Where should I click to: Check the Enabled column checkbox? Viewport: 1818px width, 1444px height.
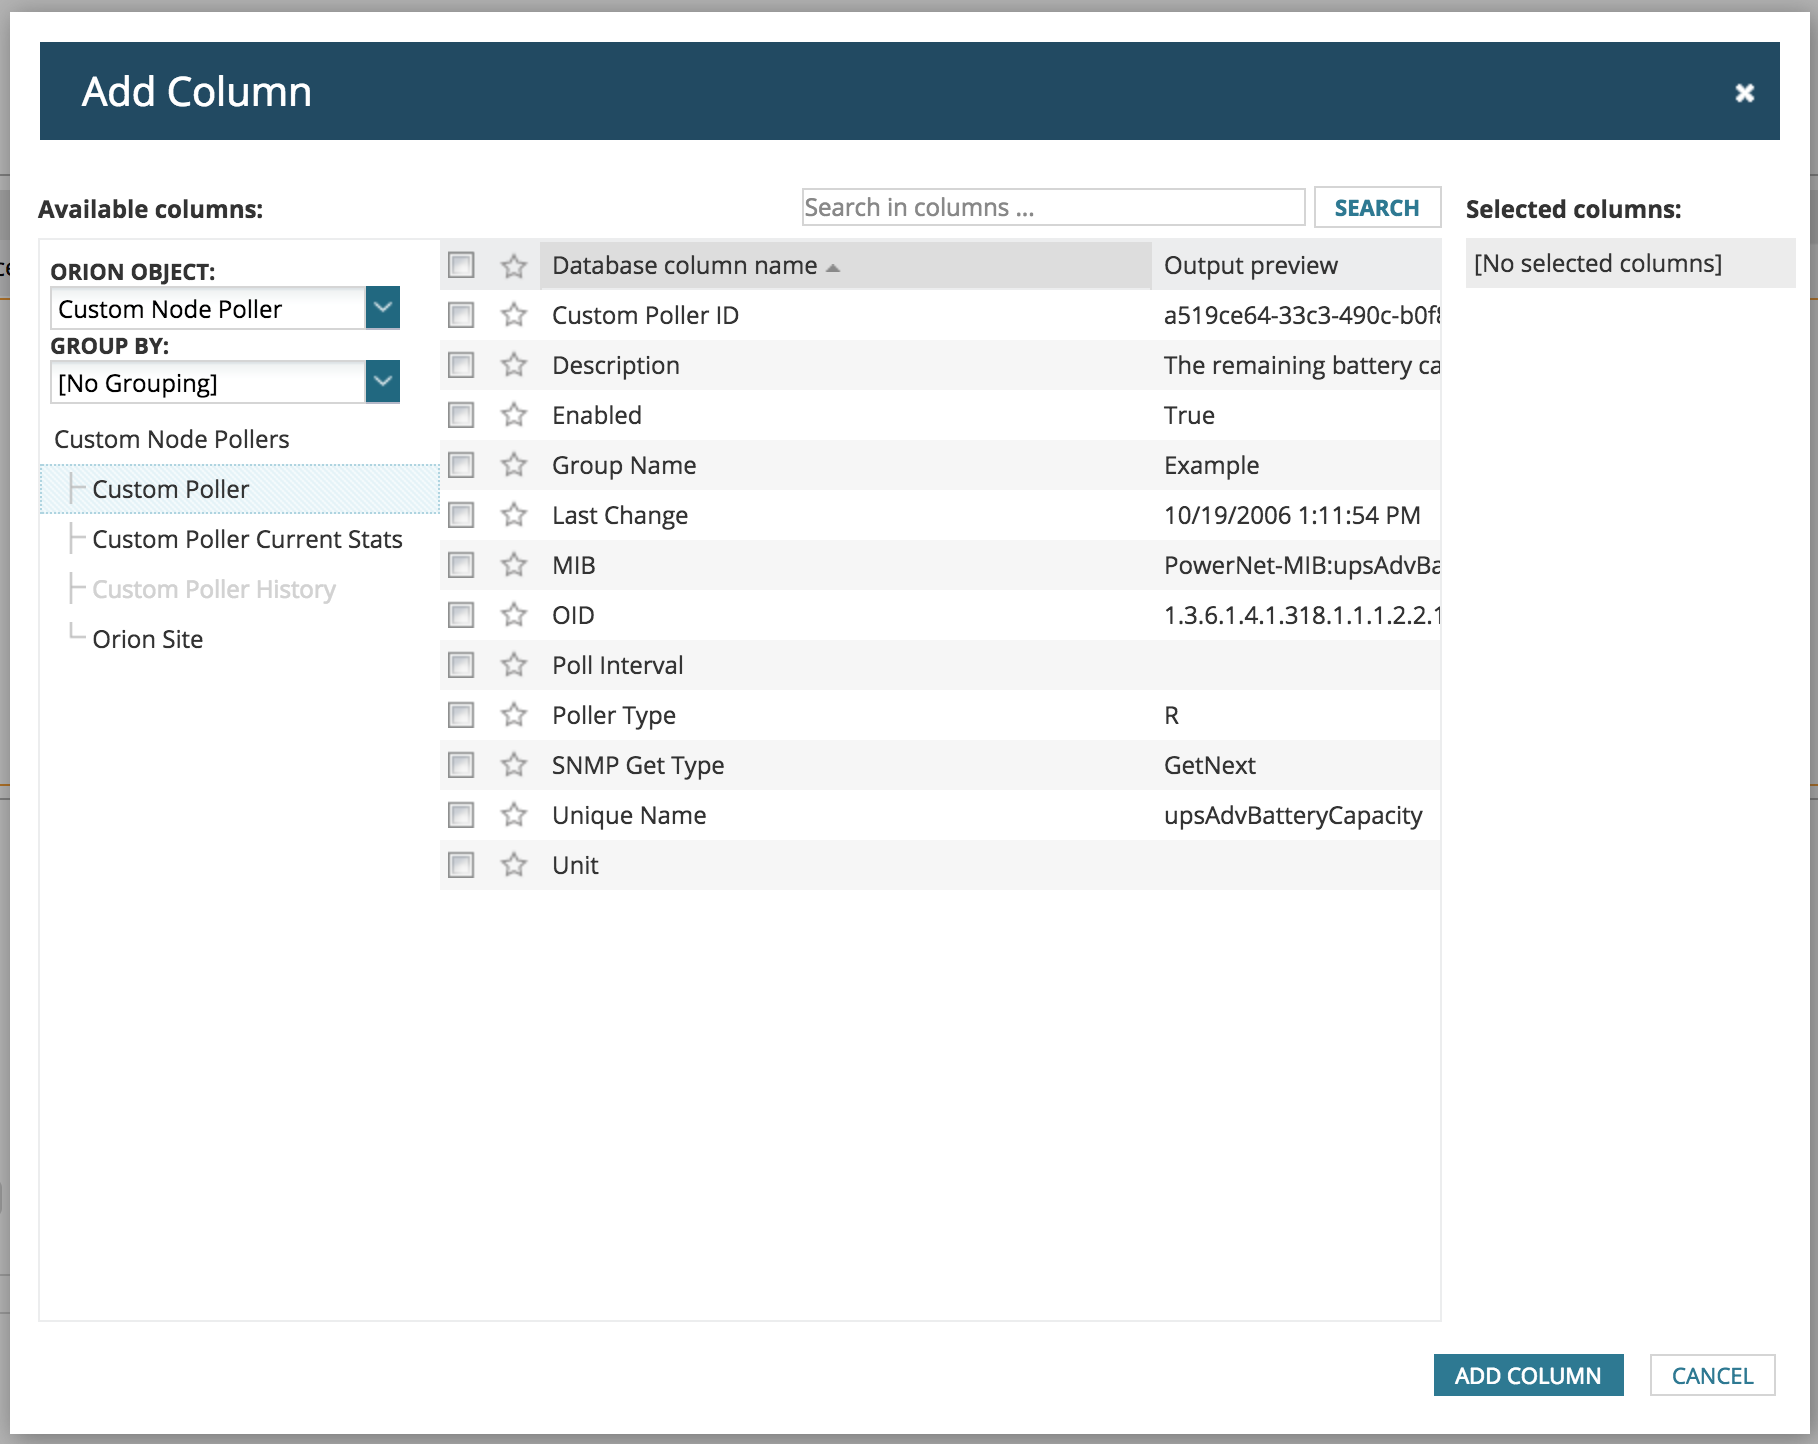pyautogui.click(x=461, y=415)
